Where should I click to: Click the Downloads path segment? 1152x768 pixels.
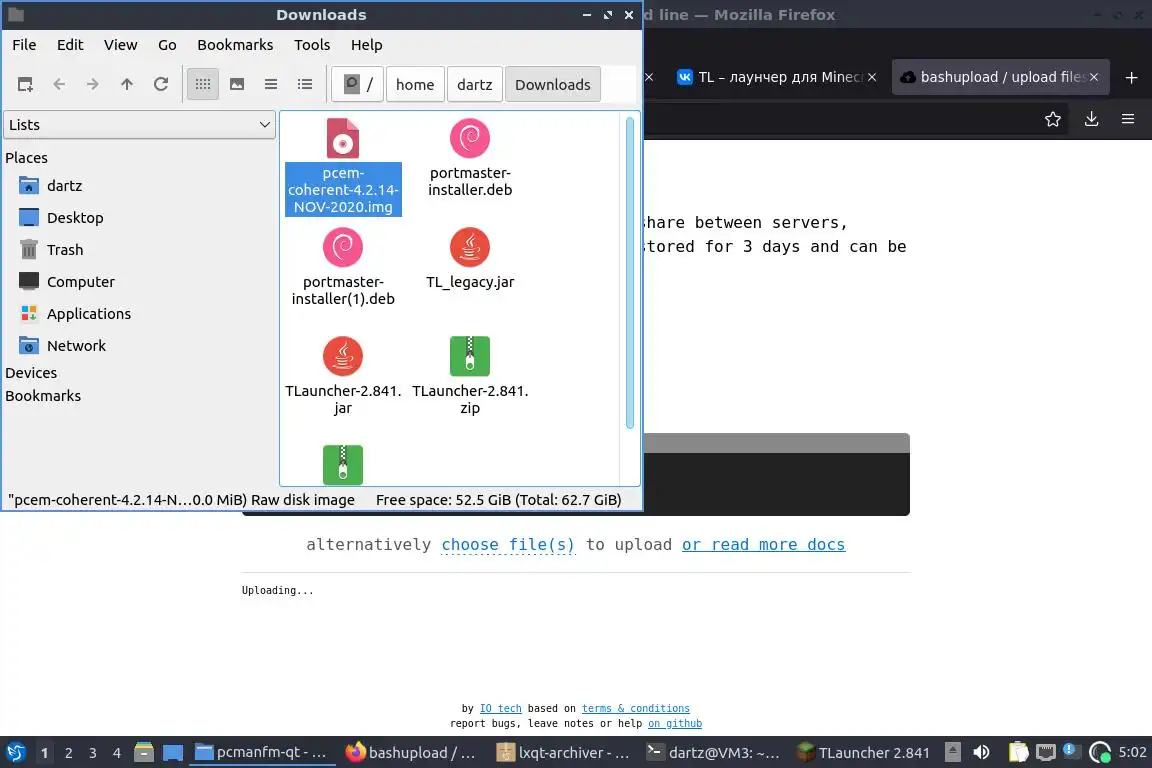552,85
